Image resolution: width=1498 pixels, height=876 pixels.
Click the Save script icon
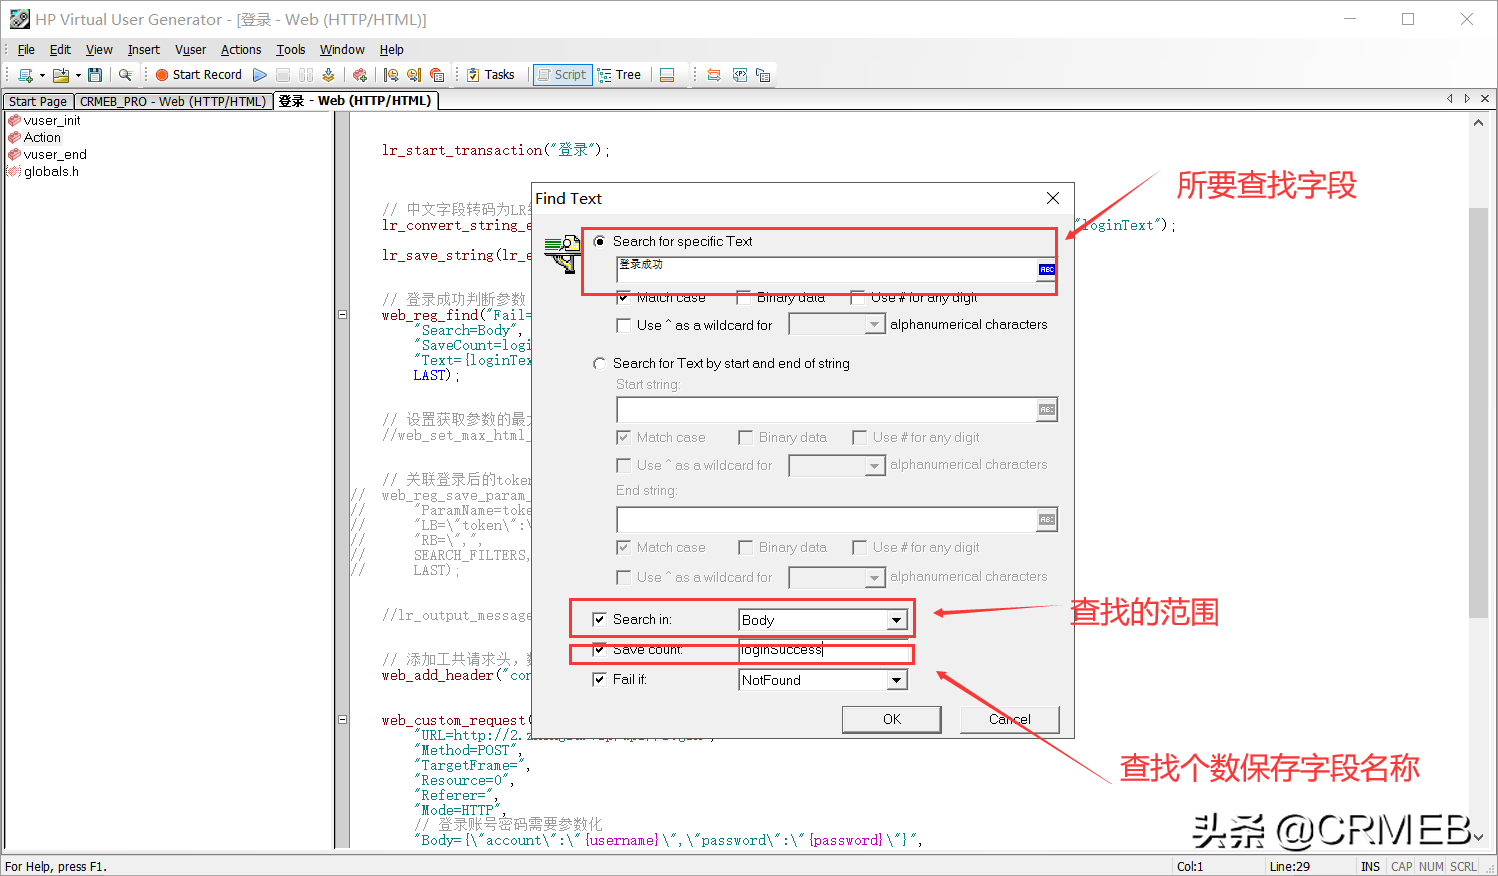[x=95, y=75]
